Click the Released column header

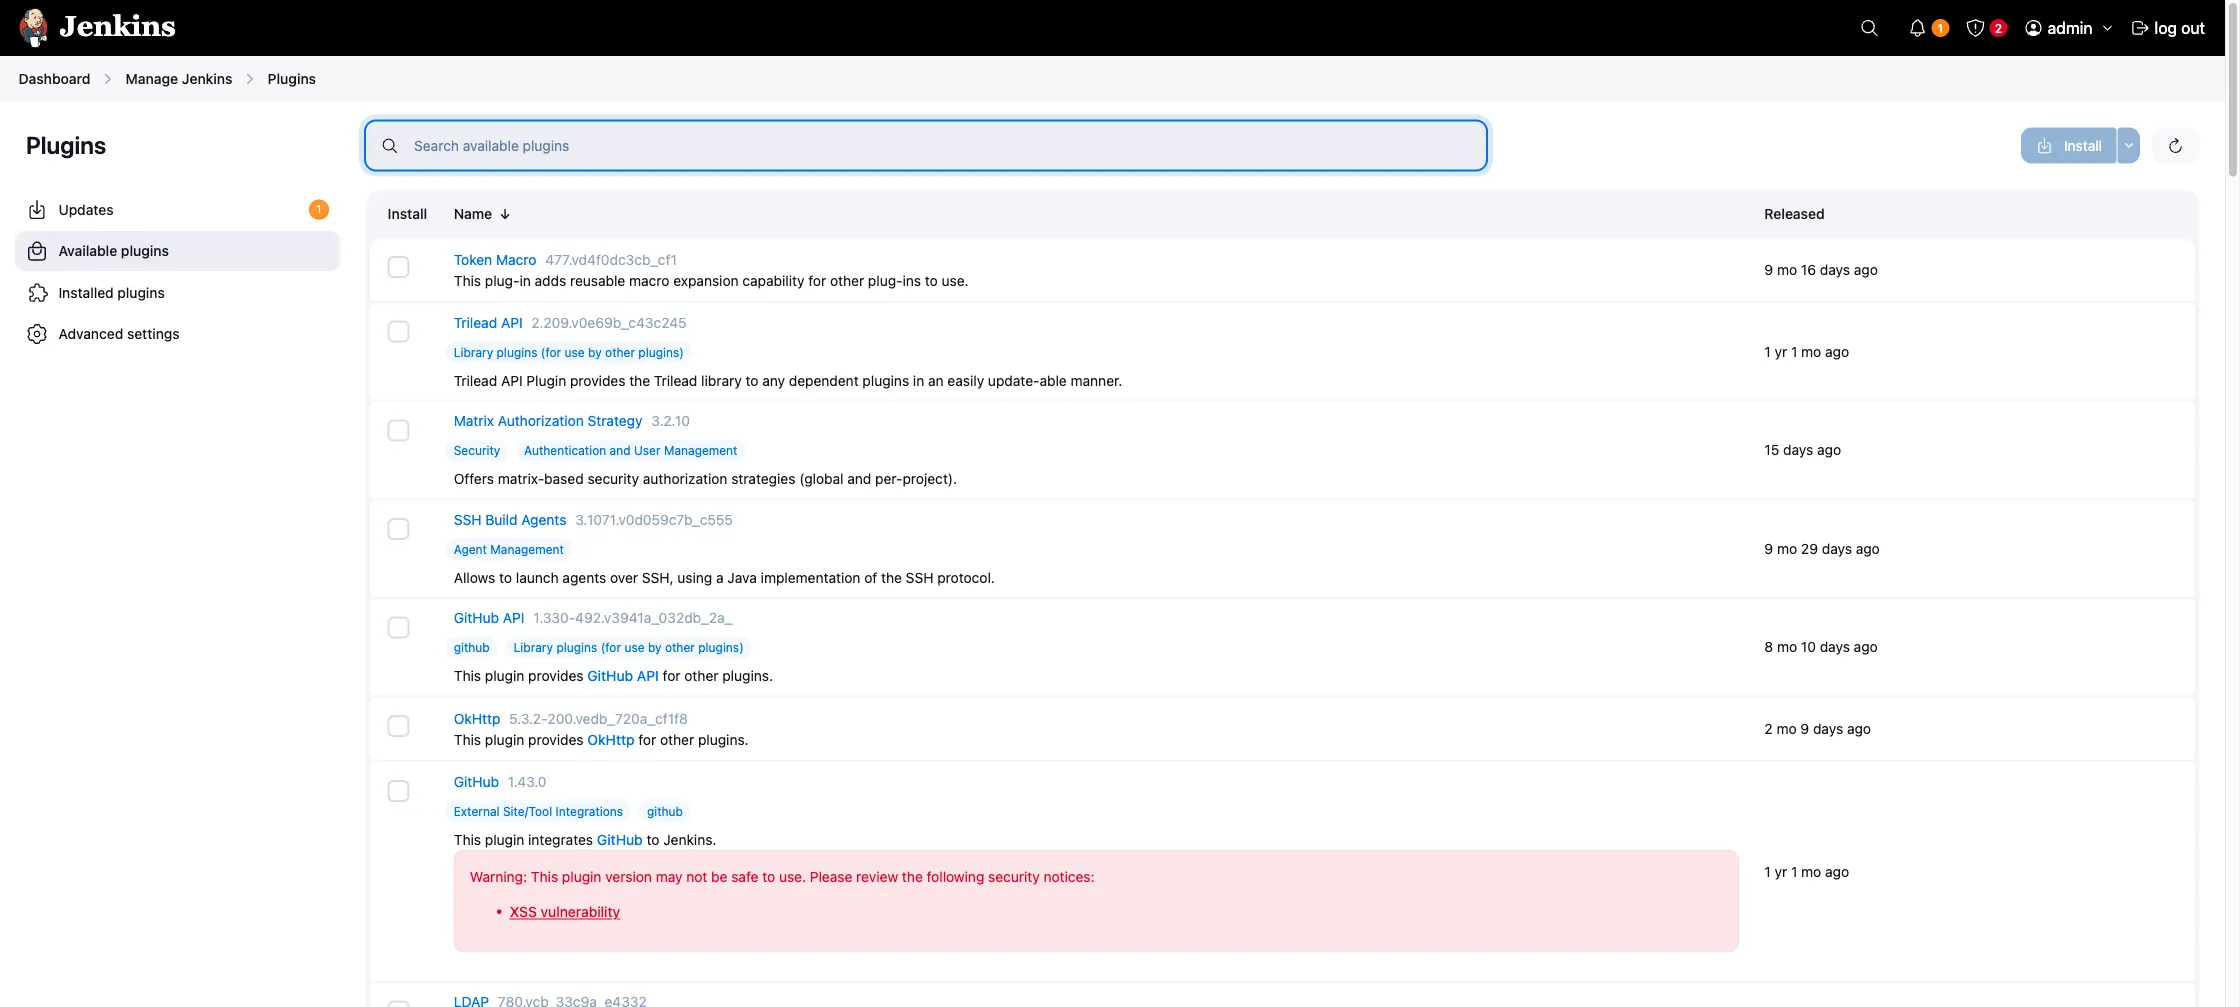1794,214
